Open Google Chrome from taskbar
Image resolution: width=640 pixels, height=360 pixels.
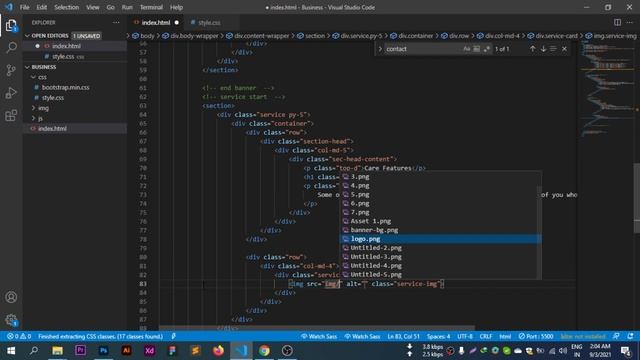tap(264, 351)
